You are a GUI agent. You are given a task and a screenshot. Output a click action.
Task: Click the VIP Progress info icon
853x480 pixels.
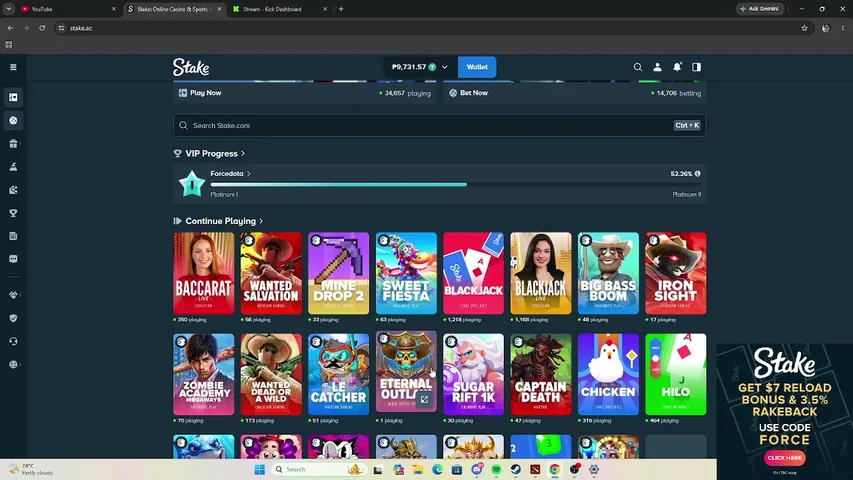tap(697, 174)
